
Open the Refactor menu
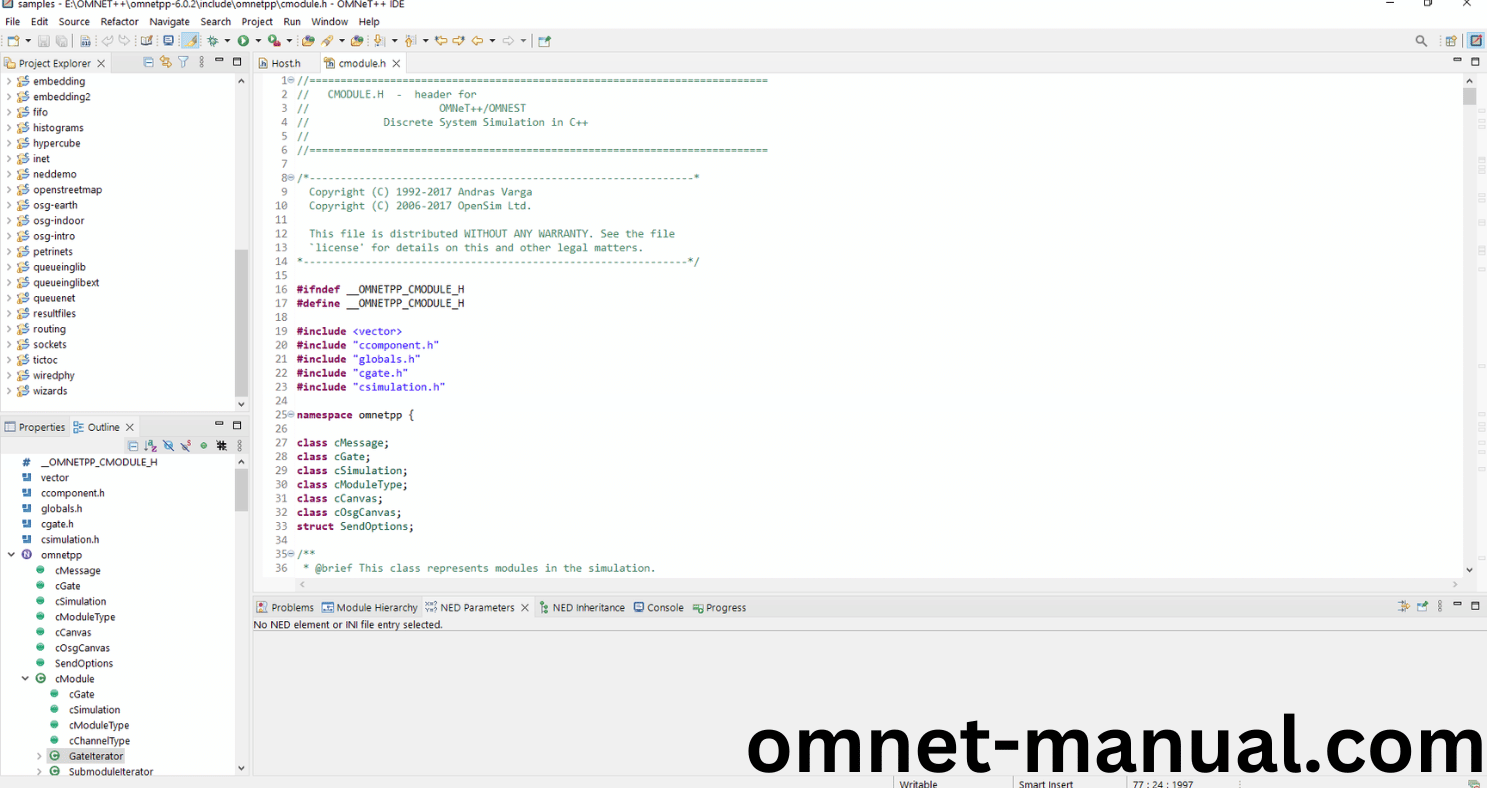click(x=119, y=21)
